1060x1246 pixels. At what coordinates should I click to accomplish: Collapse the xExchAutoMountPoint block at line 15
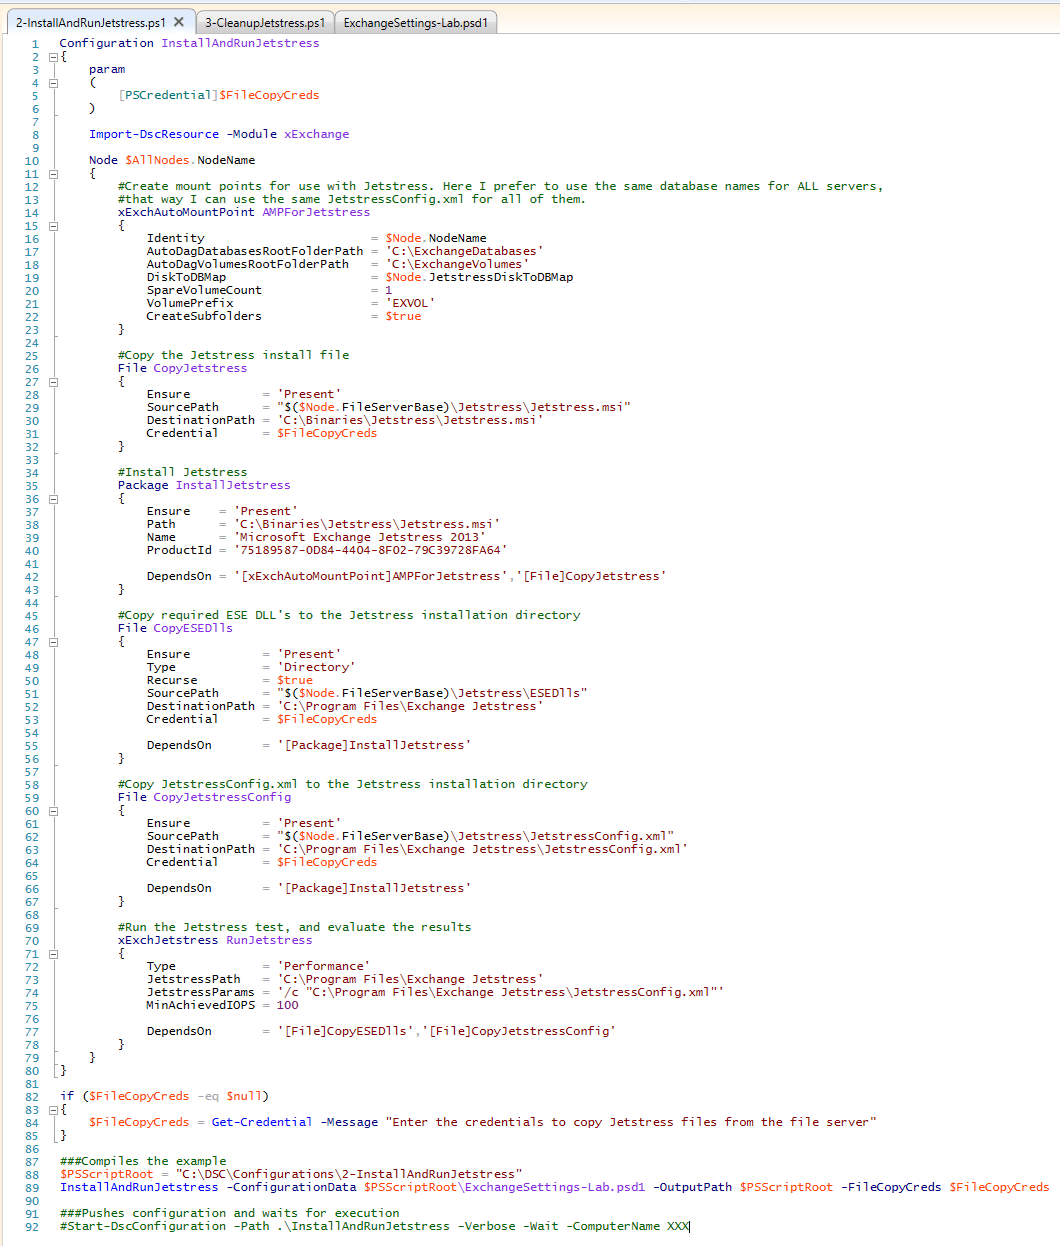[x=54, y=226]
